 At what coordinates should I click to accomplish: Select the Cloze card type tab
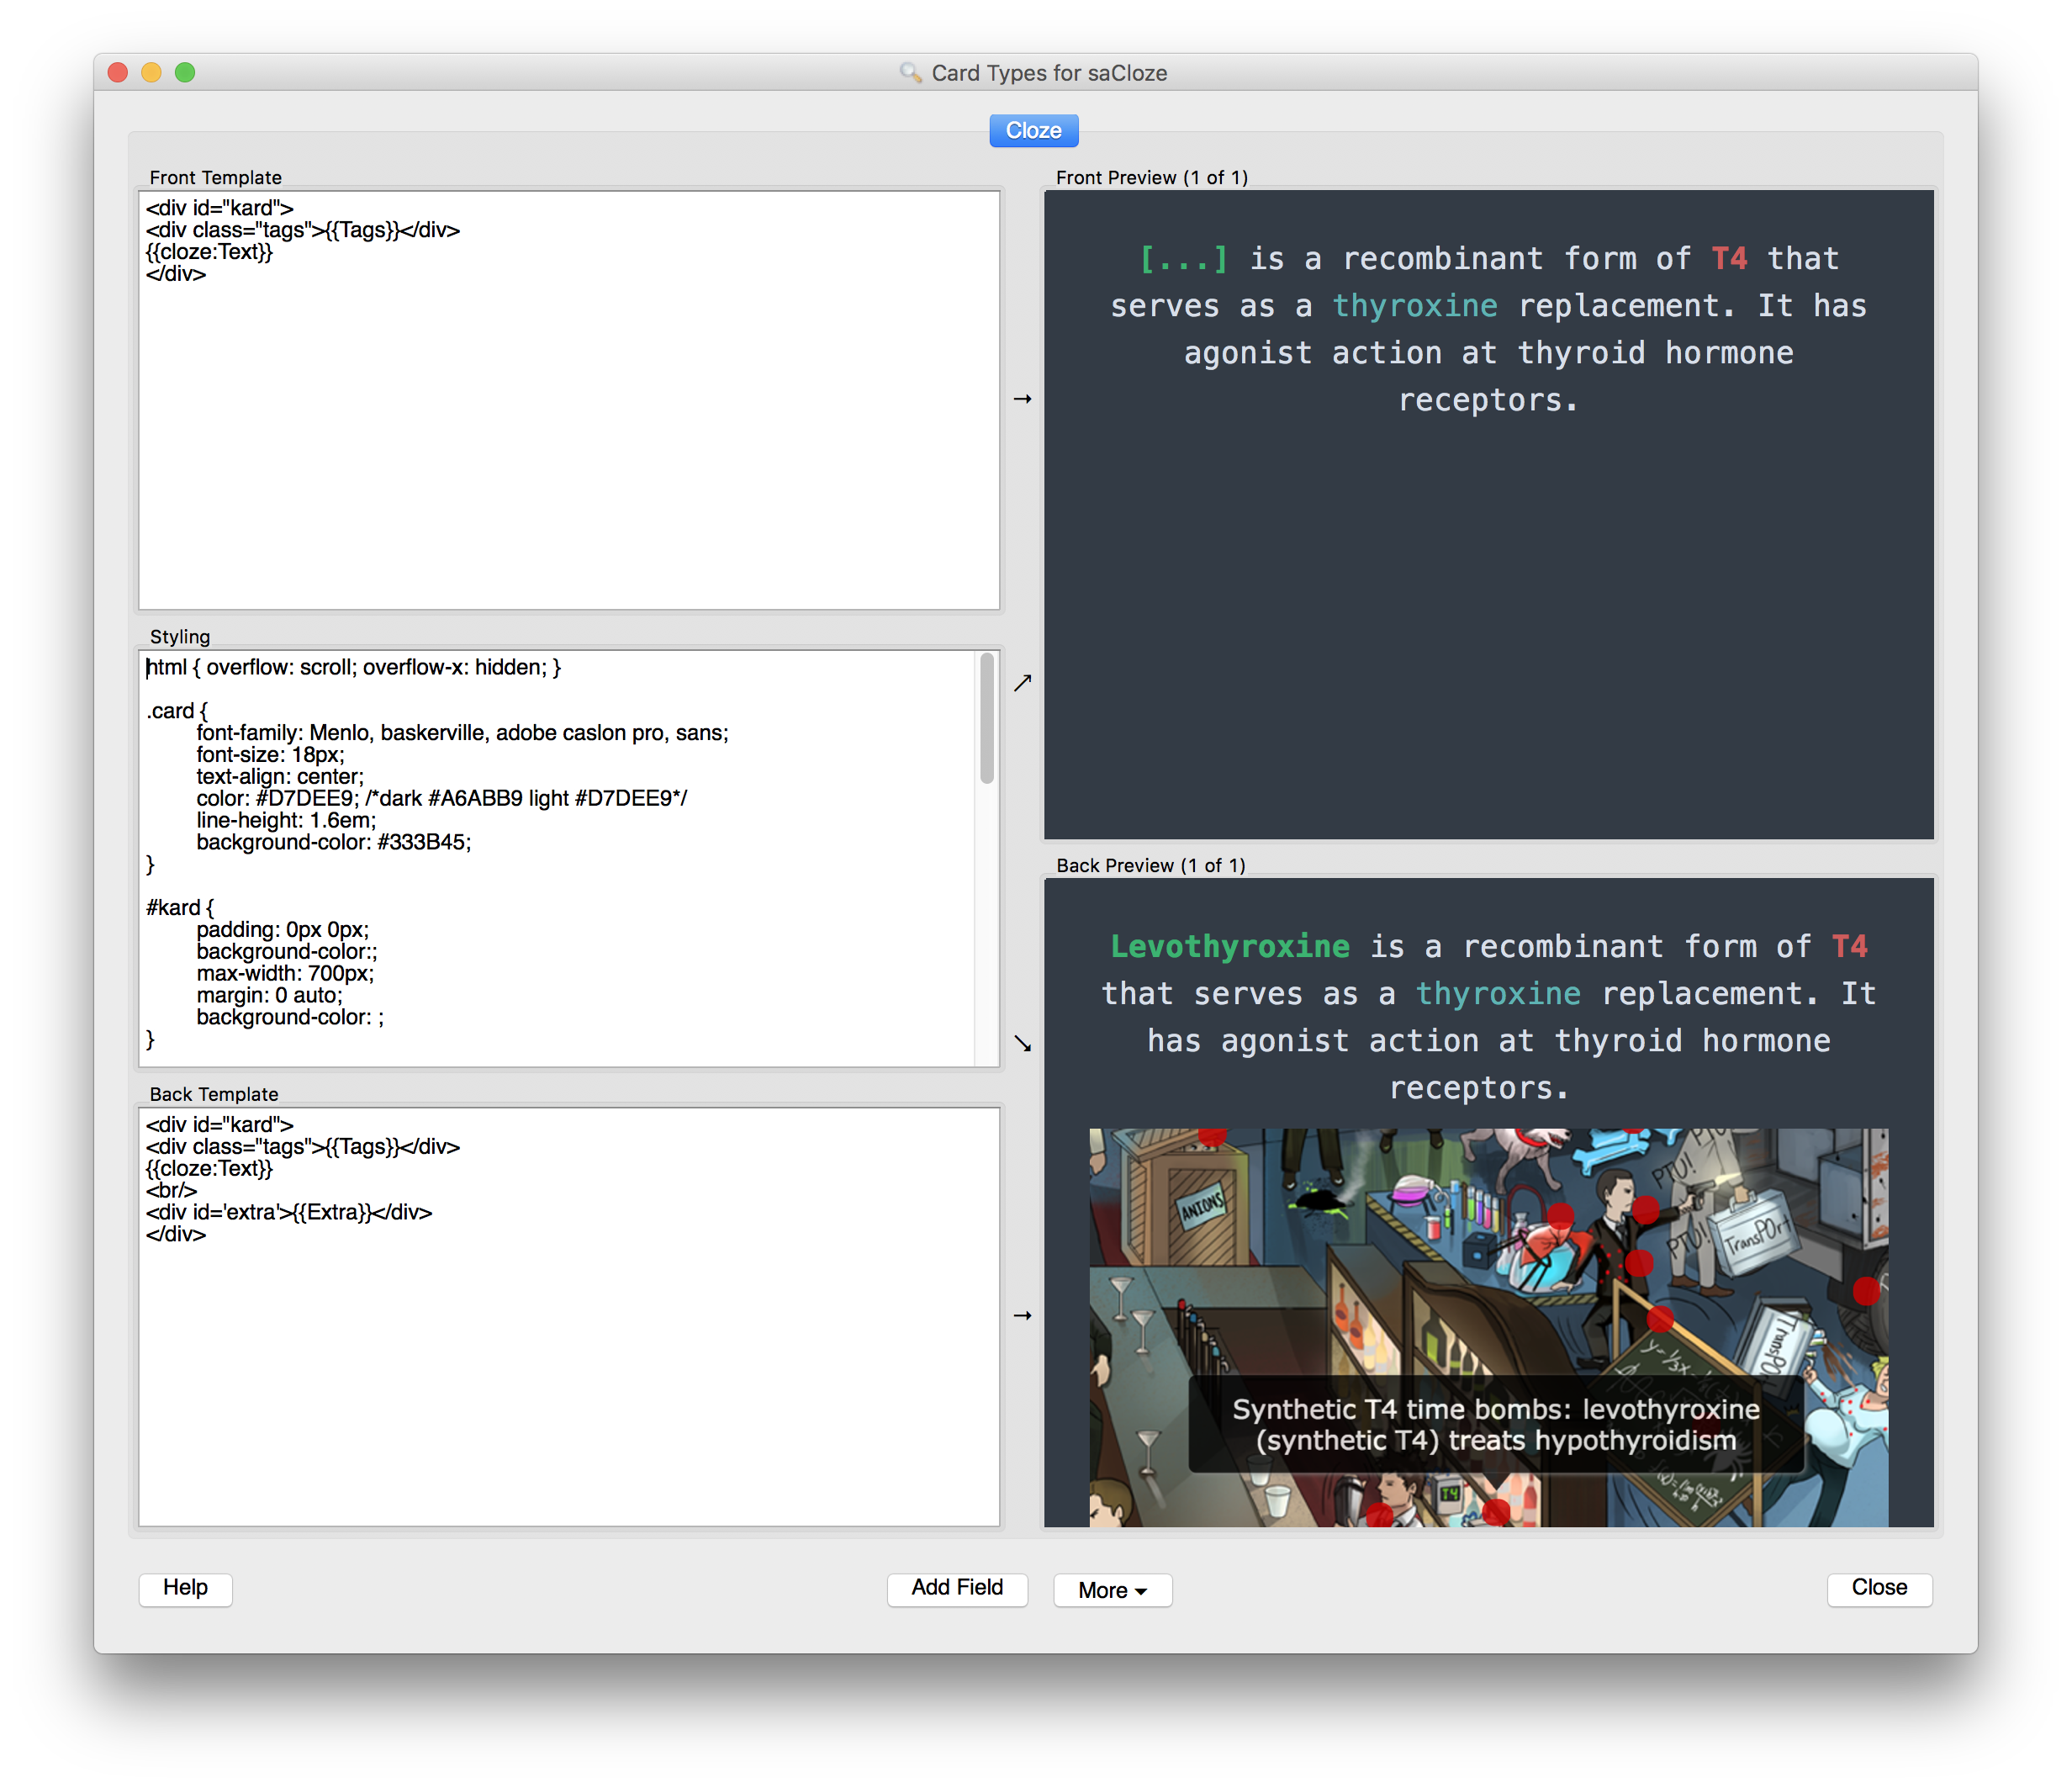[x=1033, y=131]
